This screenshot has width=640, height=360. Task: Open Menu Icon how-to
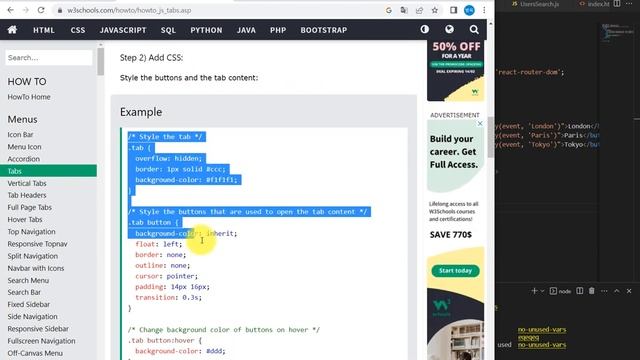(x=24, y=147)
